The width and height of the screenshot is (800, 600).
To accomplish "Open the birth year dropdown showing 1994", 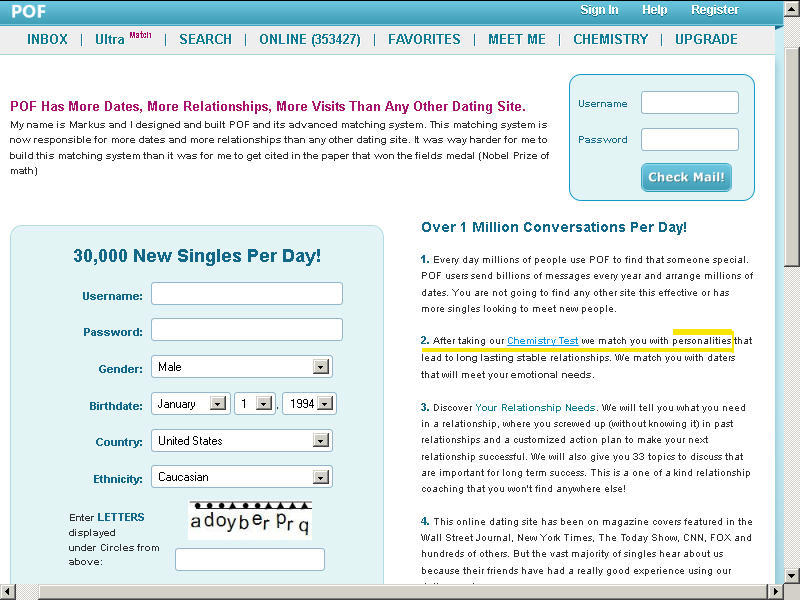I will [309, 404].
